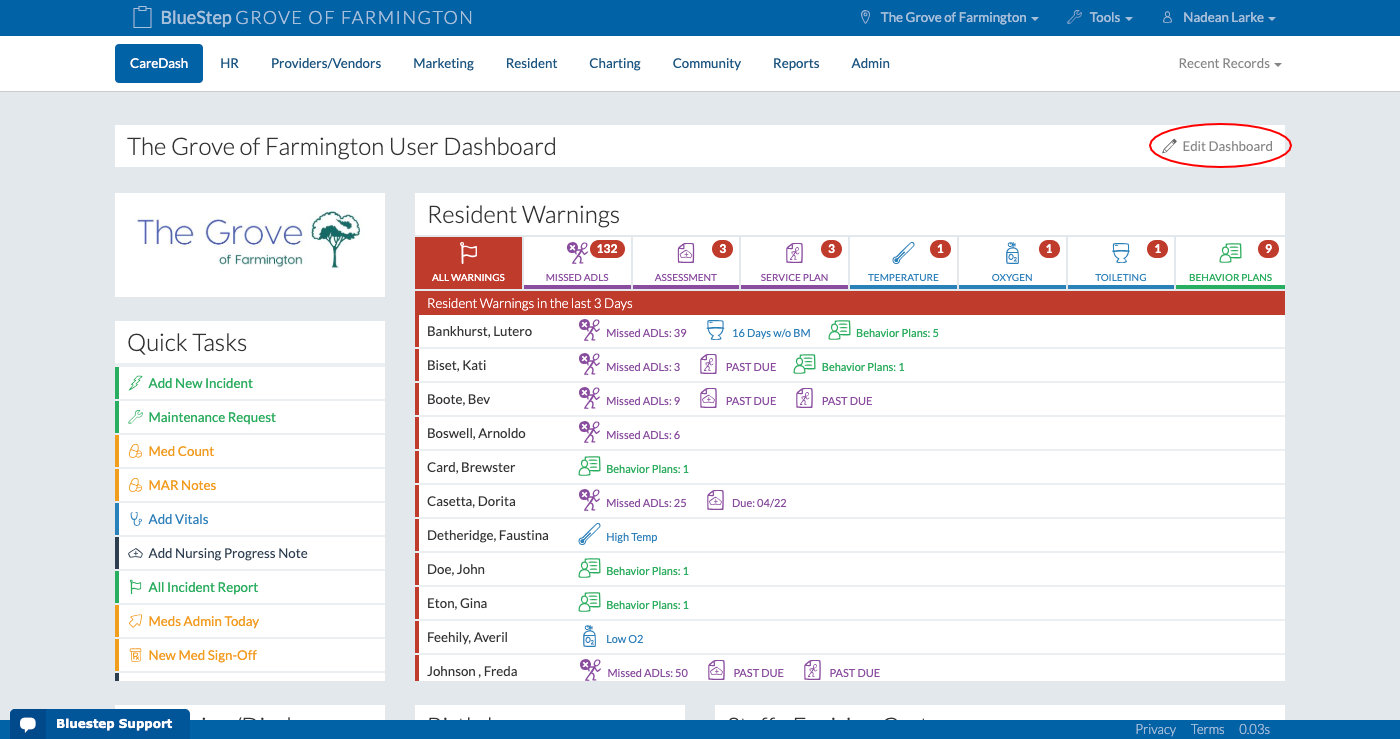The image size is (1400, 739).
Task: Click the Missed ADLs icon in Boswell row
Action: click(590, 433)
